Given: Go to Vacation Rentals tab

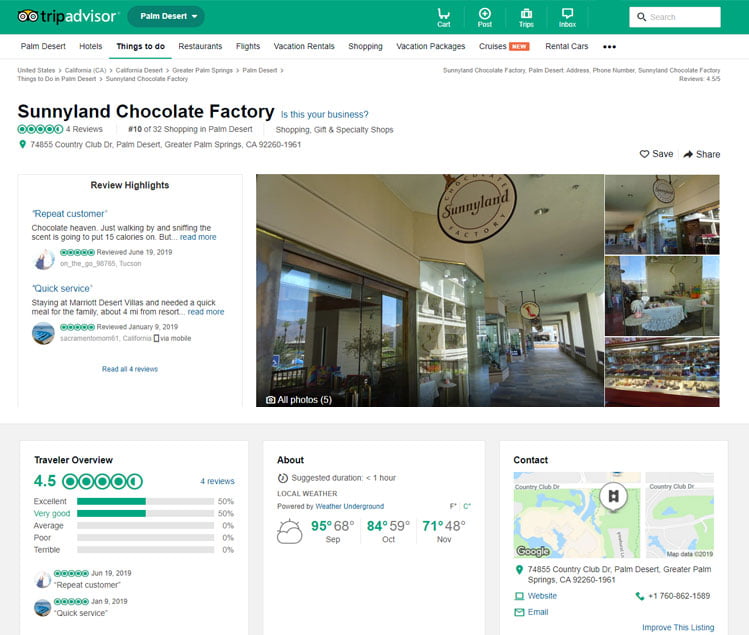Looking at the screenshot, I should click(304, 47).
